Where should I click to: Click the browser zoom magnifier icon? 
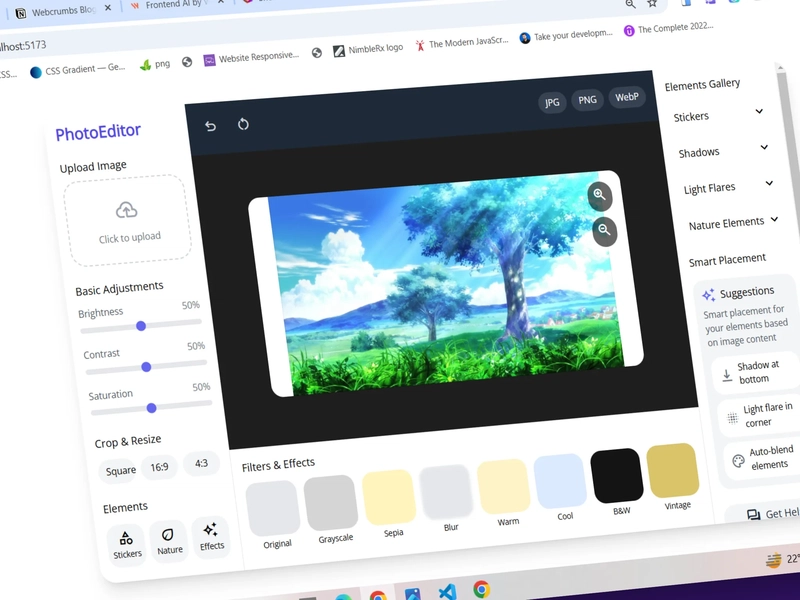(x=631, y=4)
